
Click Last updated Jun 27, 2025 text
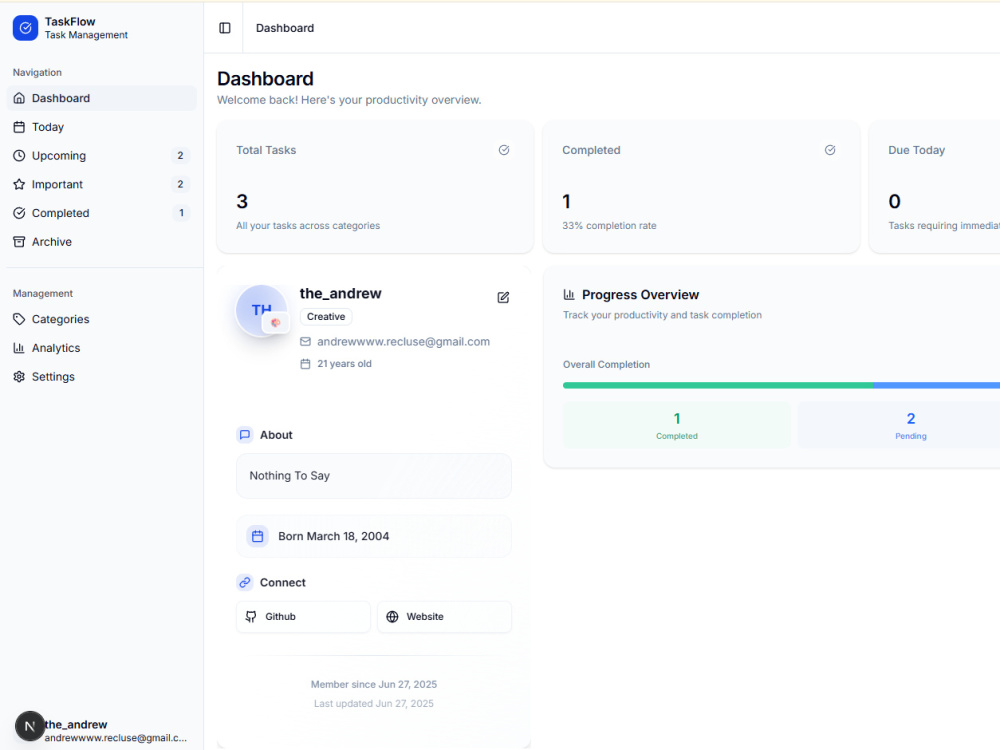[374, 703]
